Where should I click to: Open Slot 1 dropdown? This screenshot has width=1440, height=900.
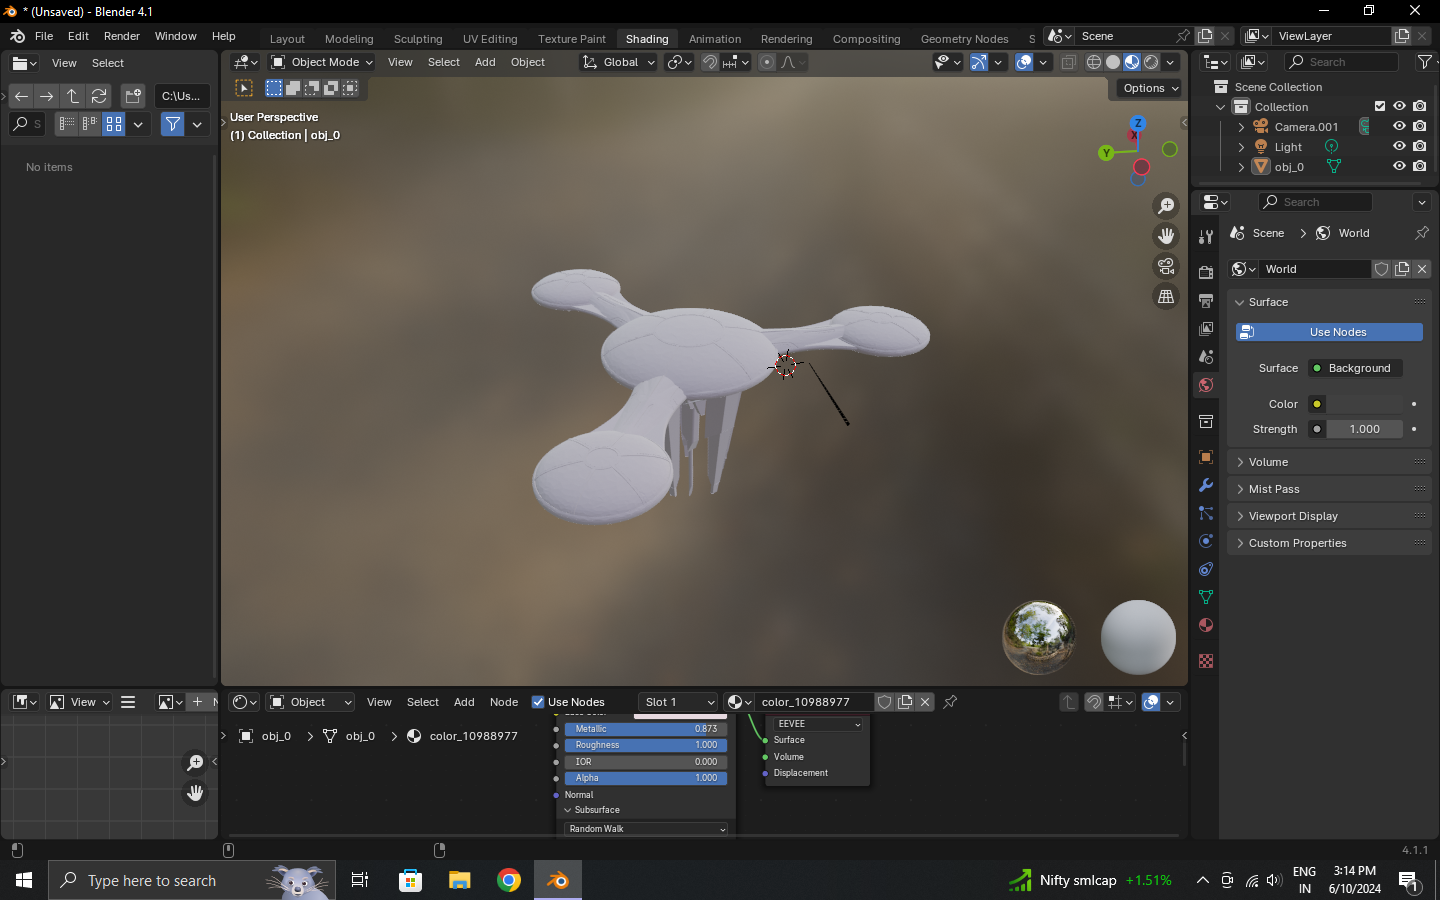click(x=679, y=702)
